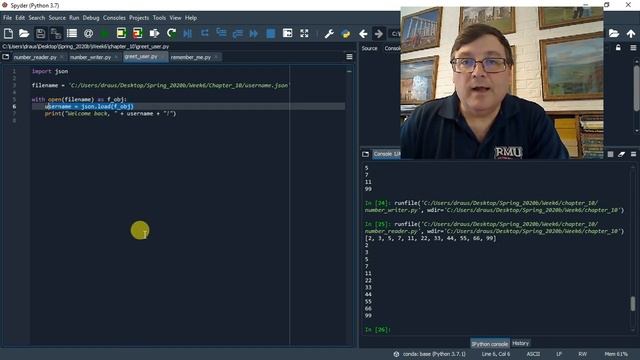Click the debug Step into icon
The width and height of the screenshot is (640, 360).
(221, 33)
